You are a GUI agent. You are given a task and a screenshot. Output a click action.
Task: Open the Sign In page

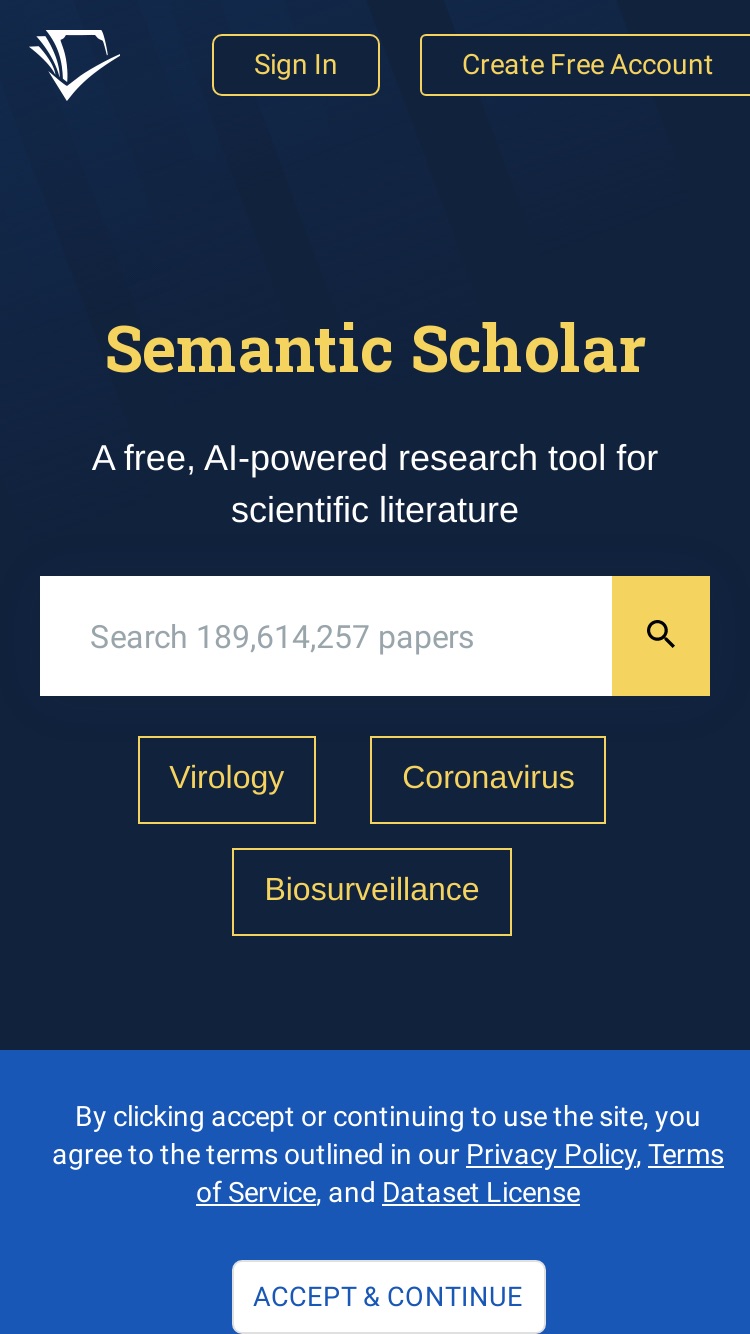(x=296, y=65)
